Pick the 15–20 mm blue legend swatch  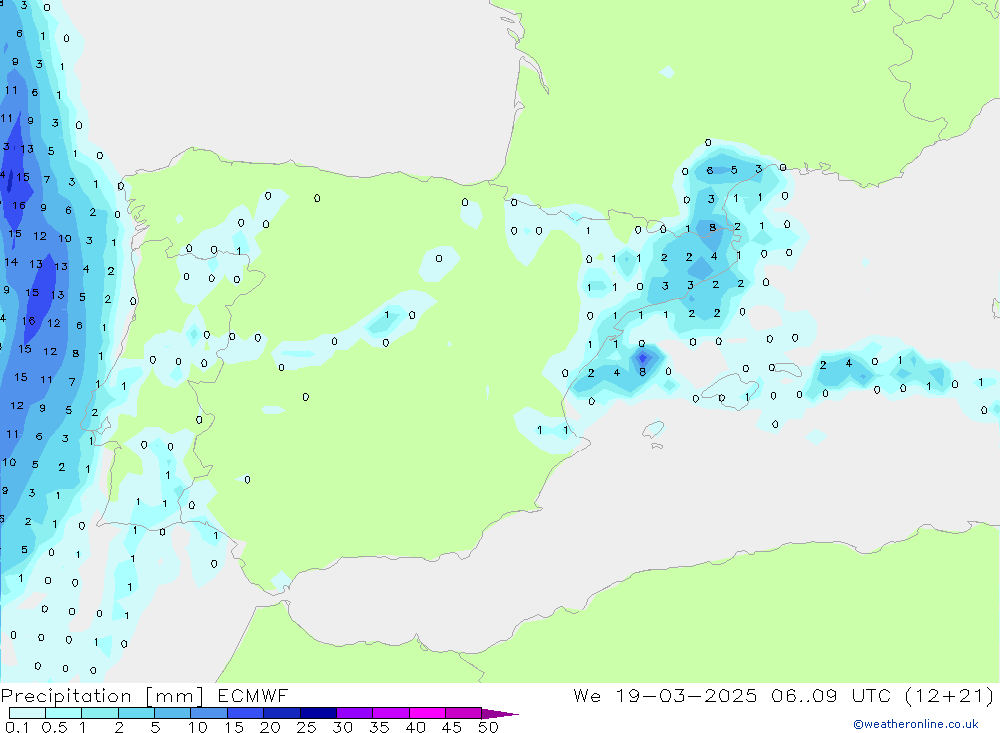(x=245, y=713)
